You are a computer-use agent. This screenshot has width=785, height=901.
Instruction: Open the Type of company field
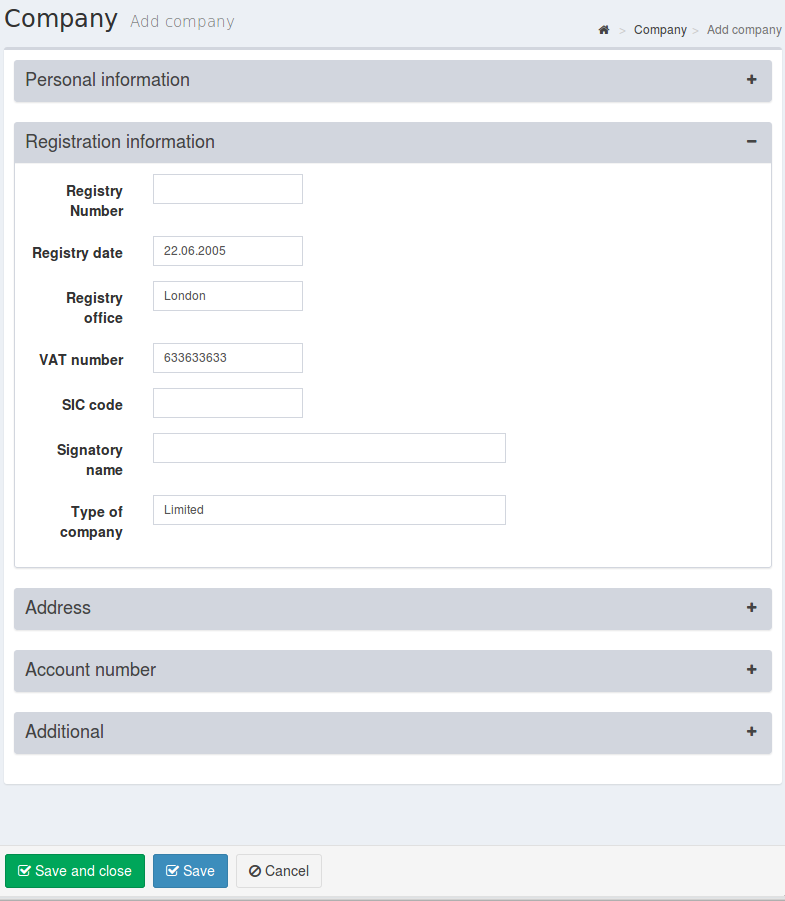pos(329,510)
